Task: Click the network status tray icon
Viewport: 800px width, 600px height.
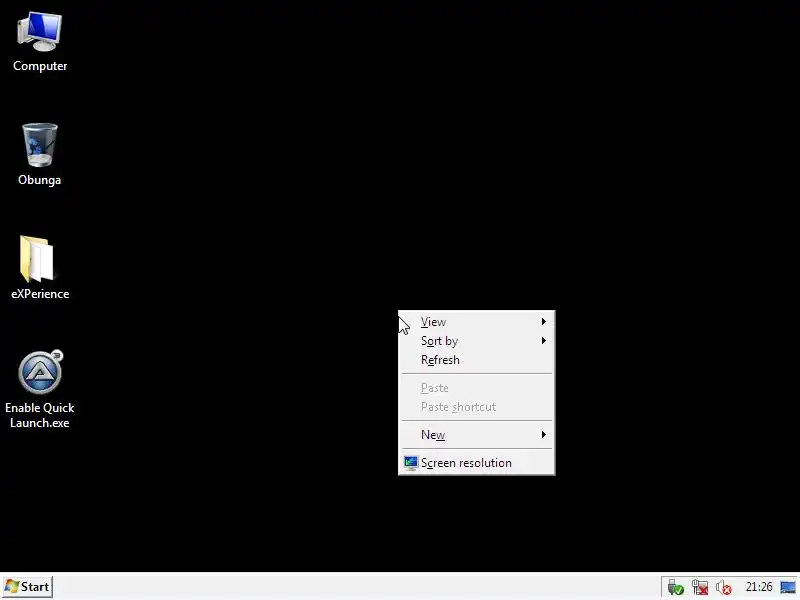Action: pos(700,587)
